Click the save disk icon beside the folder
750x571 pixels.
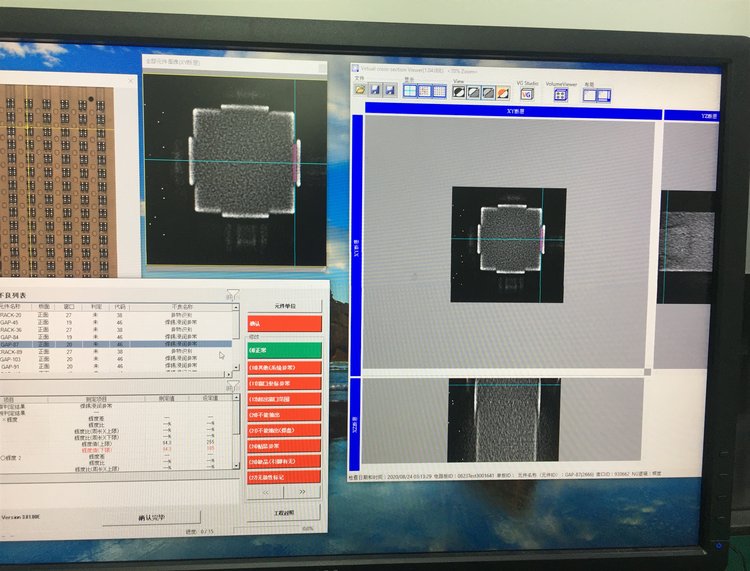tap(375, 90)
